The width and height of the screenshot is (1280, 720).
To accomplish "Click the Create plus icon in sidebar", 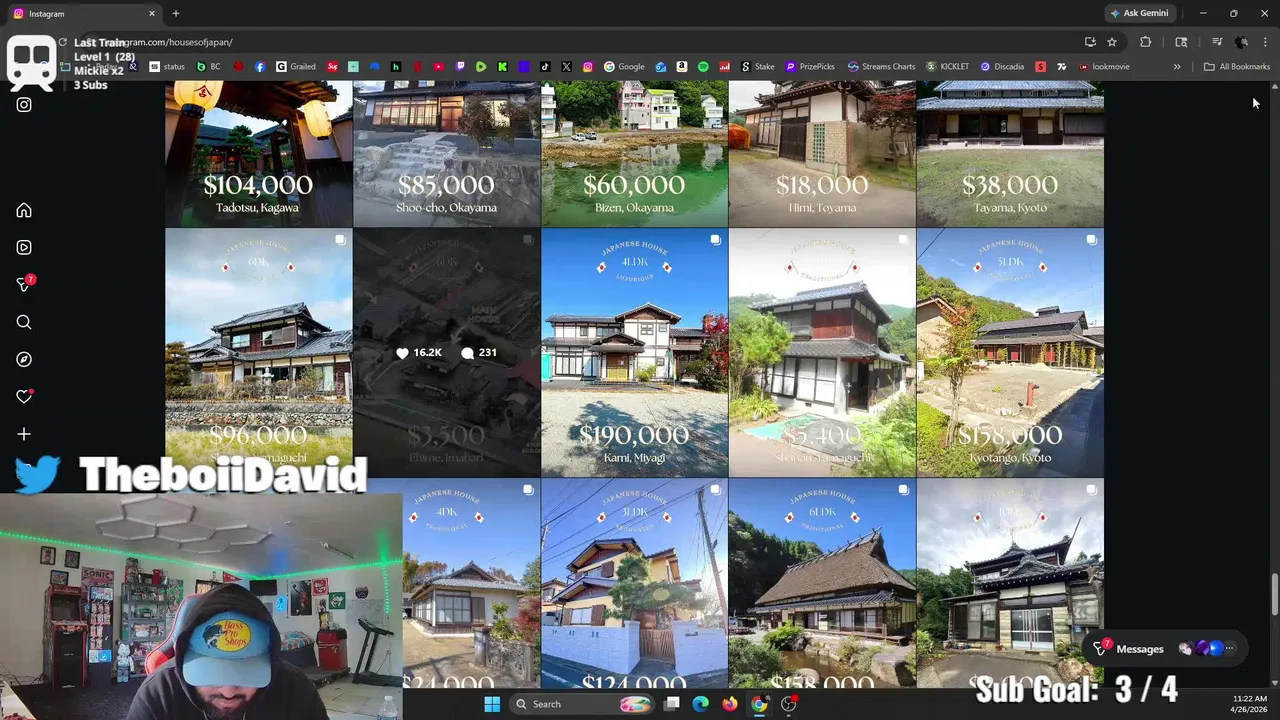I will point(24,434).
